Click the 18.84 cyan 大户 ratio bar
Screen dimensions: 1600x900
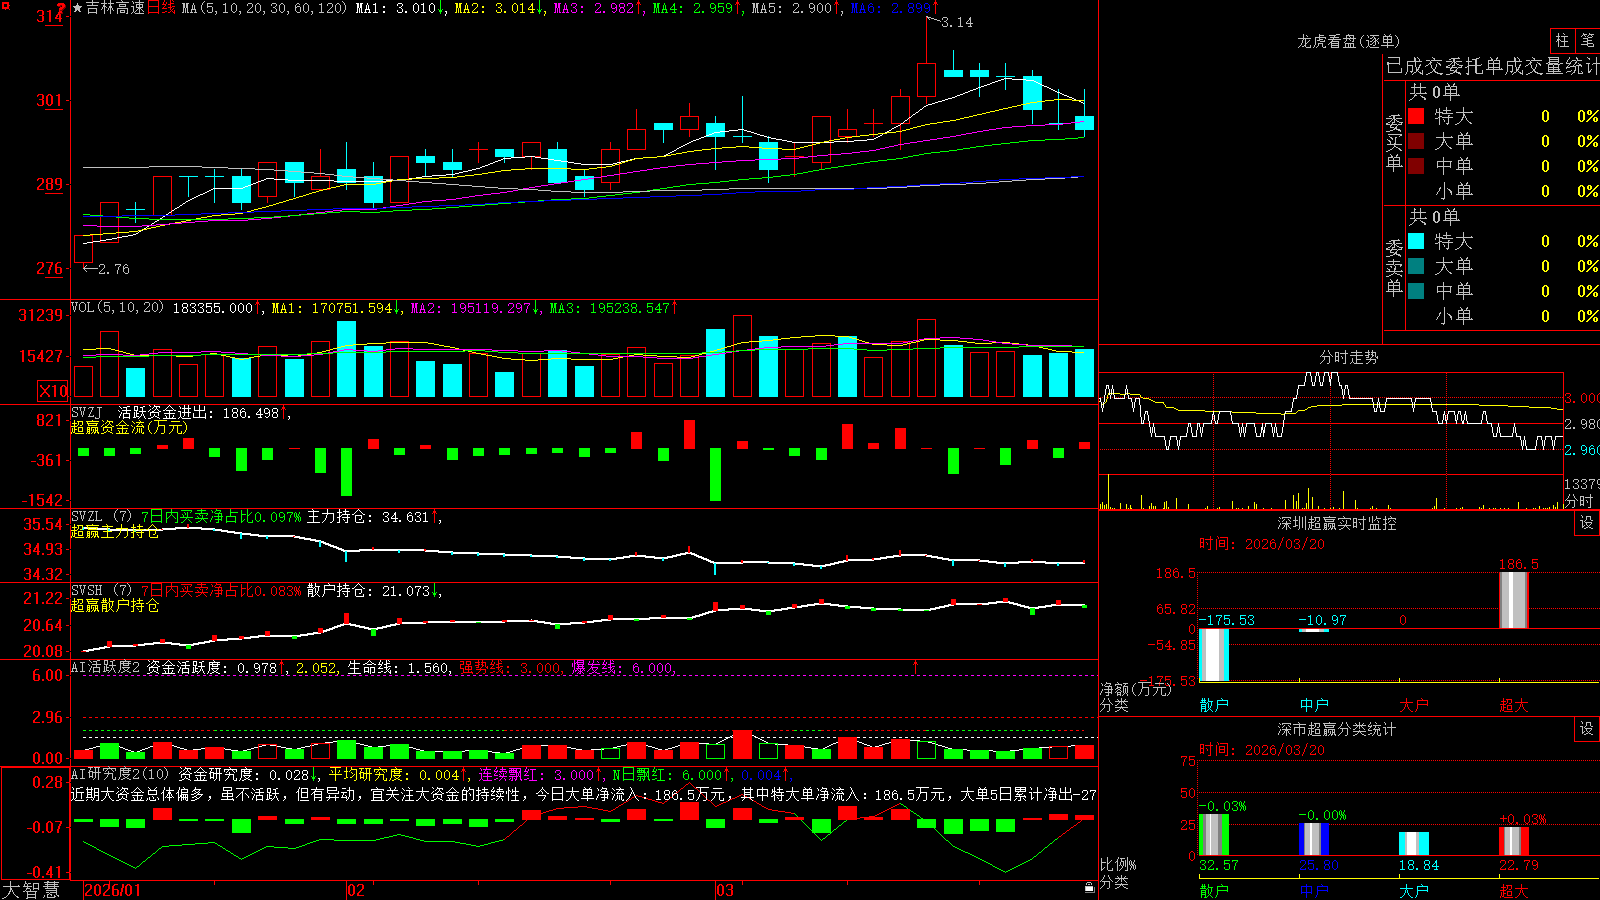[x=1414, y=844]
